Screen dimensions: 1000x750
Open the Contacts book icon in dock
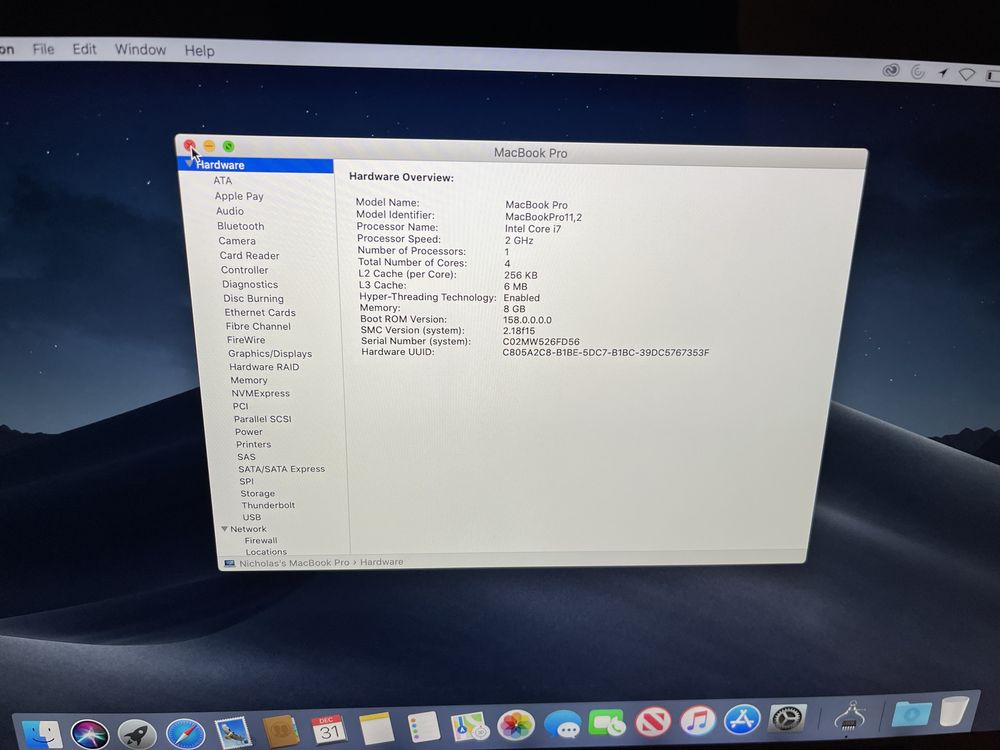281,732
